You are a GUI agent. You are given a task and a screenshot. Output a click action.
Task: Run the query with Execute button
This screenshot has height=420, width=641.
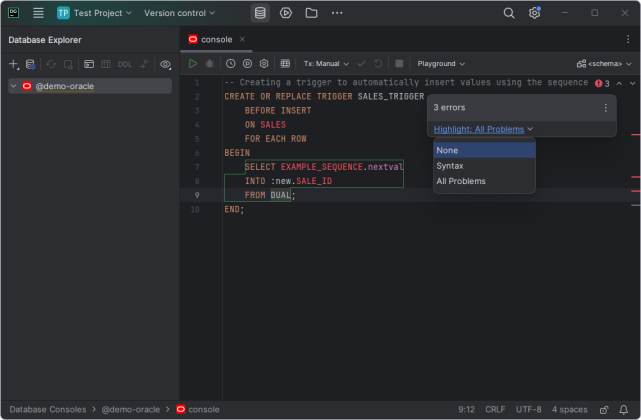(x=193, y=63)
